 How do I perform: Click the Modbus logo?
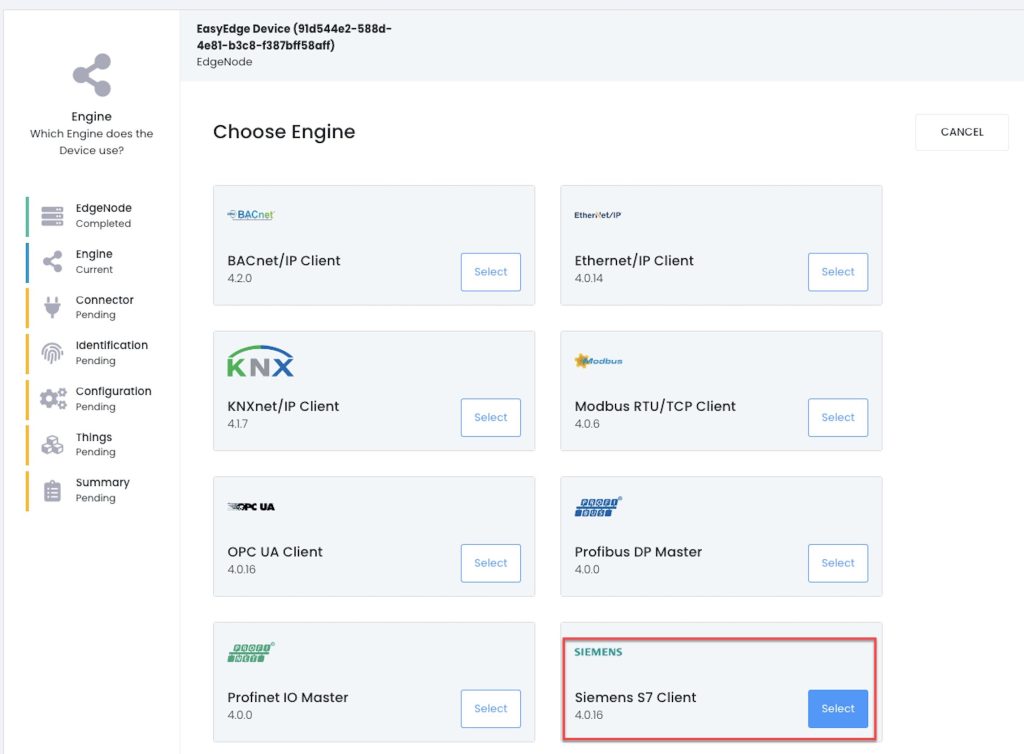click(598, 360)
